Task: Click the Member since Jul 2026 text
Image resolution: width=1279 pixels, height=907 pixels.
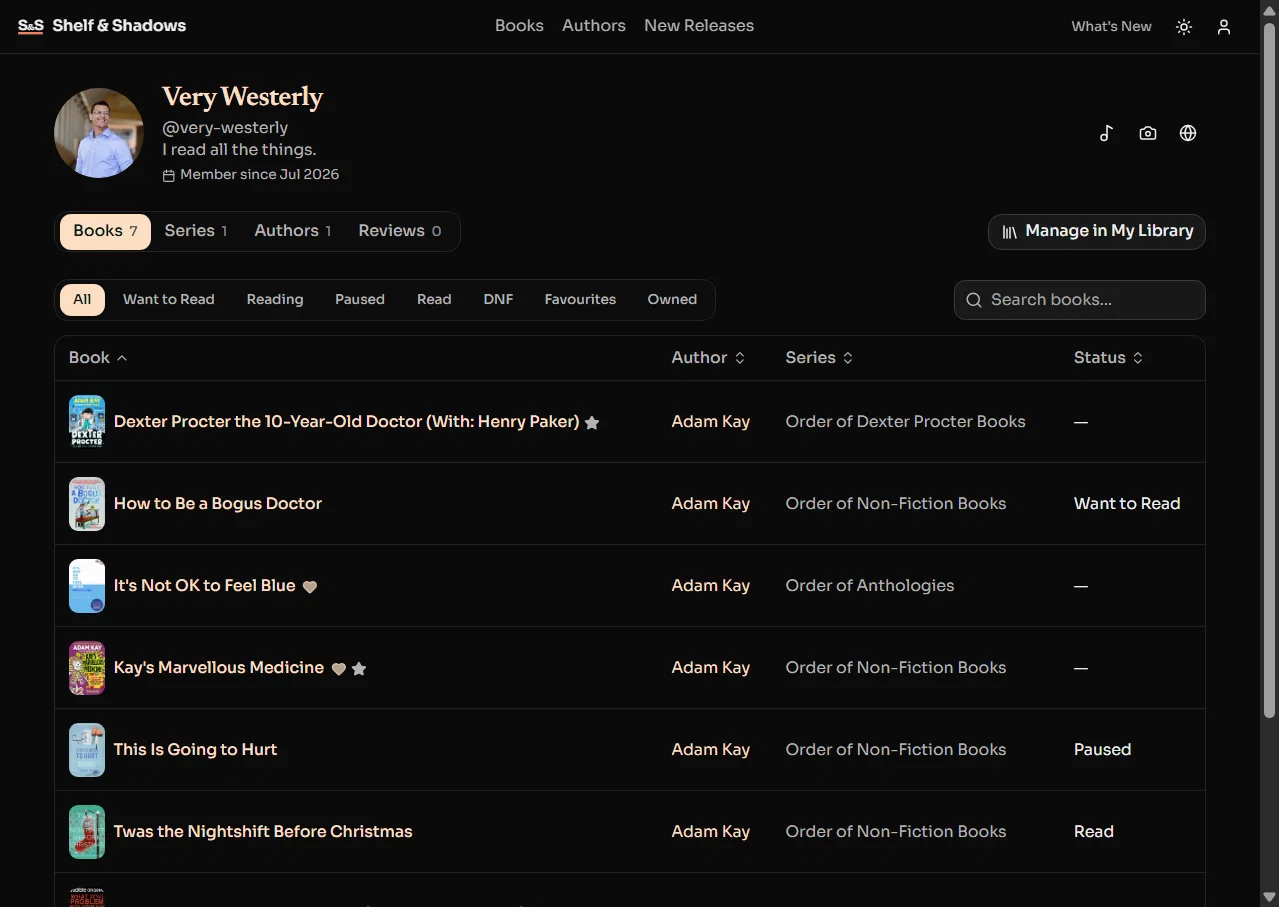Action: coord(259,175)
